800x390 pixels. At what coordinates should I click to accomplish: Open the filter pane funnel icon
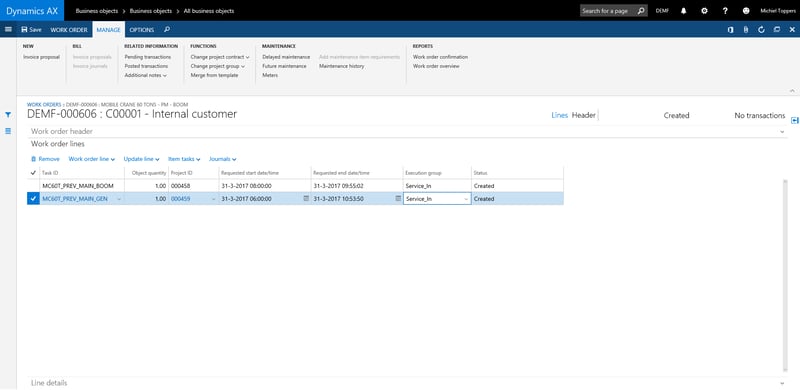(x=8, y=115)
